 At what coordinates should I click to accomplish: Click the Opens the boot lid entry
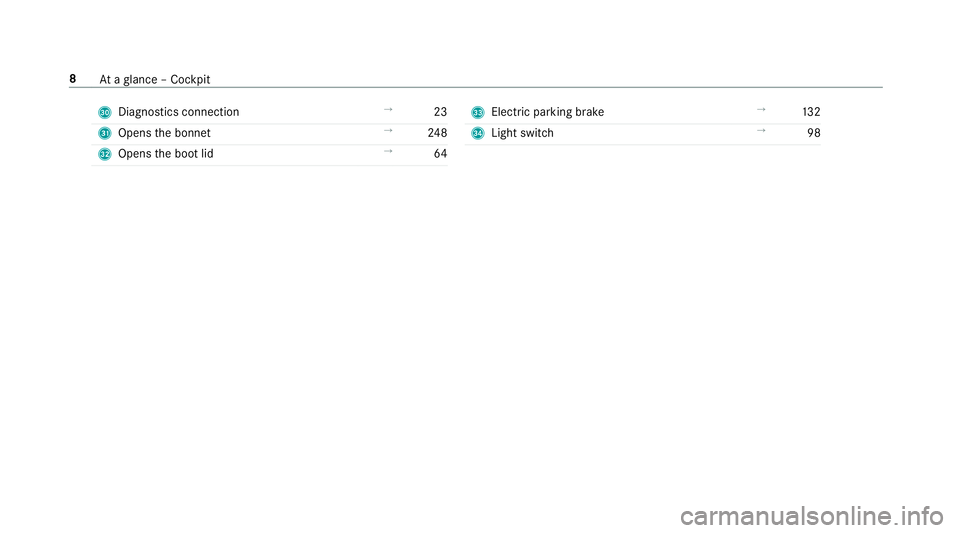[x=165, y=154]
